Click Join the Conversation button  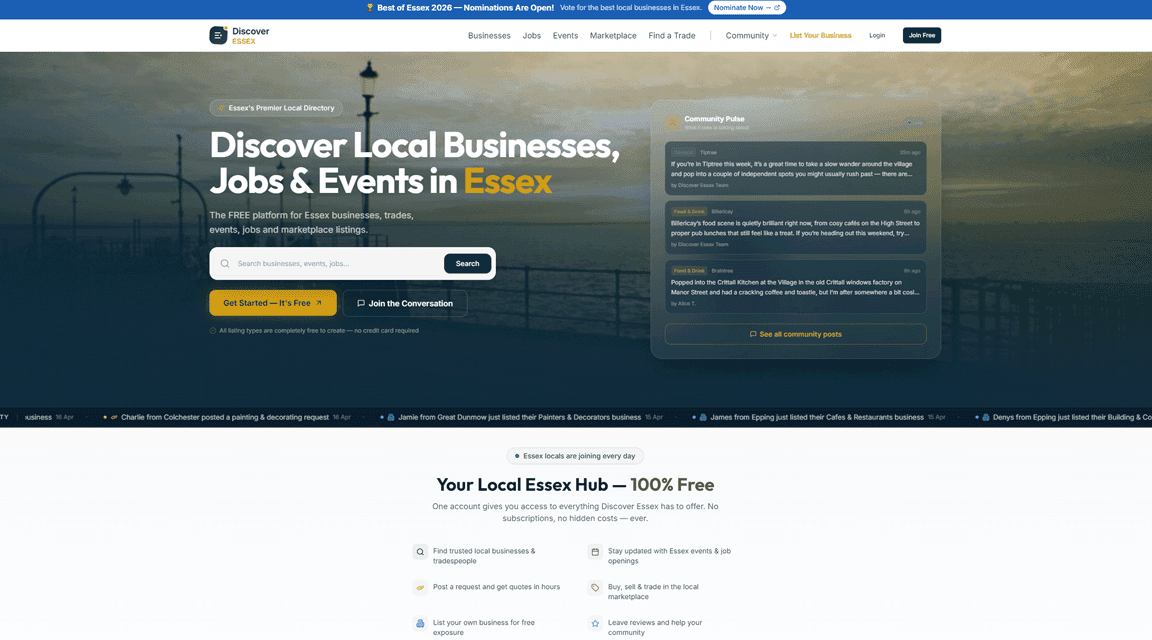tap(405, 303)
